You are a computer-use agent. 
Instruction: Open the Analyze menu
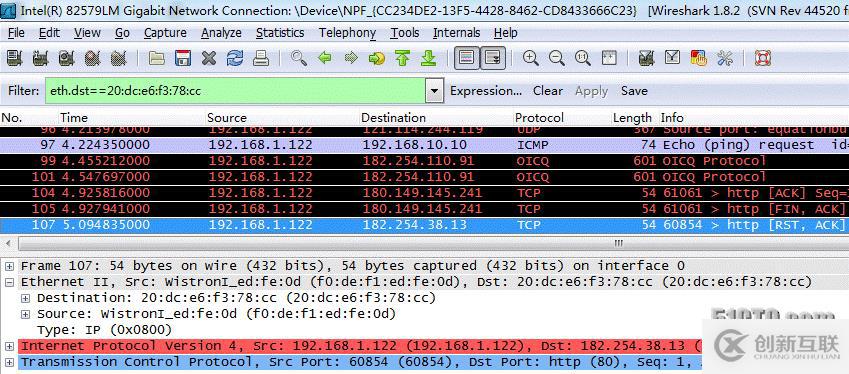coord(221,33)
